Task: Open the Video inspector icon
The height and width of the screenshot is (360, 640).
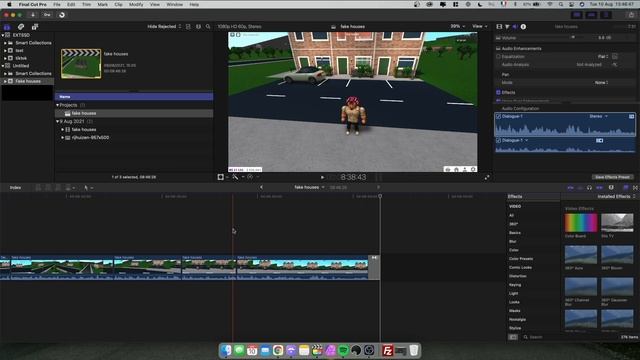Action: (x=499, y=27)
